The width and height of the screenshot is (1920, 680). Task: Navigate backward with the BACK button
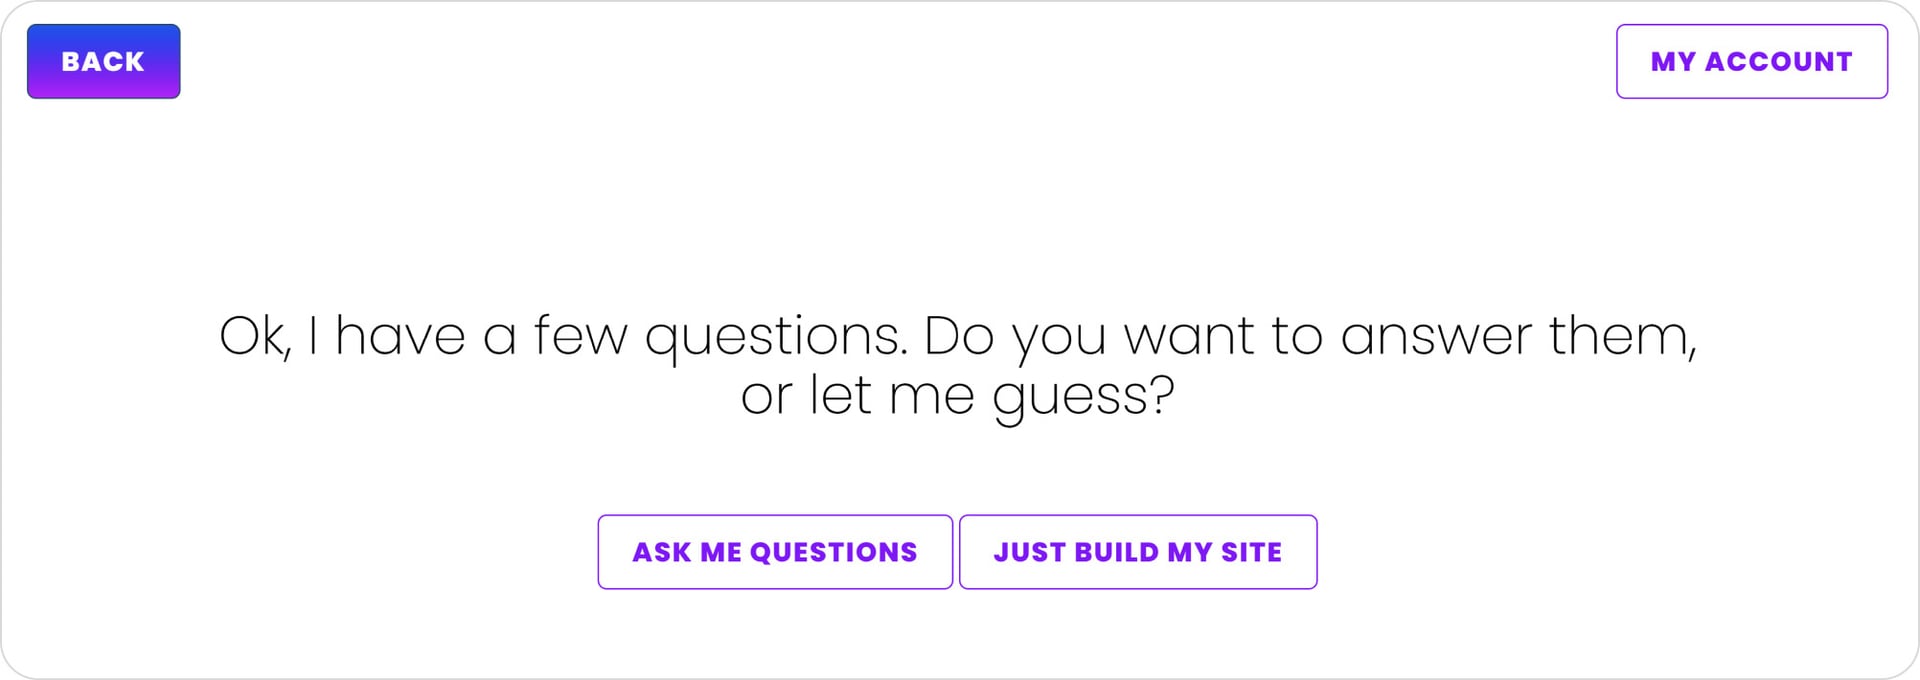(x=103, y=61)
